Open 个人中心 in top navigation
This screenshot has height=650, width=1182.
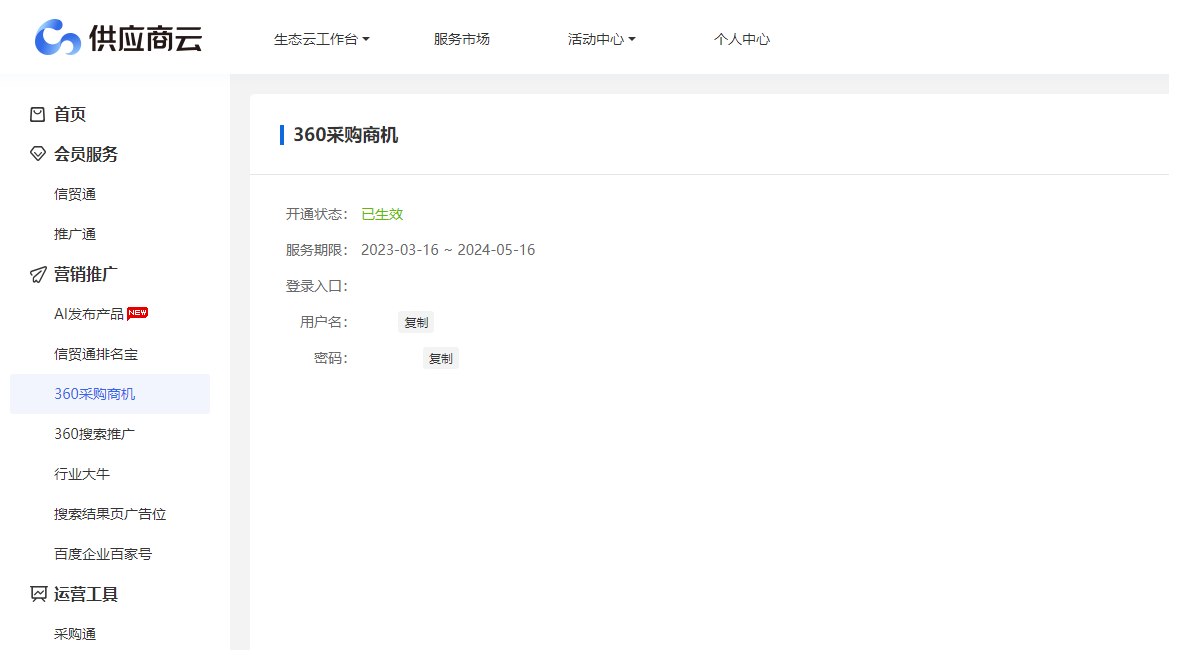742,39
